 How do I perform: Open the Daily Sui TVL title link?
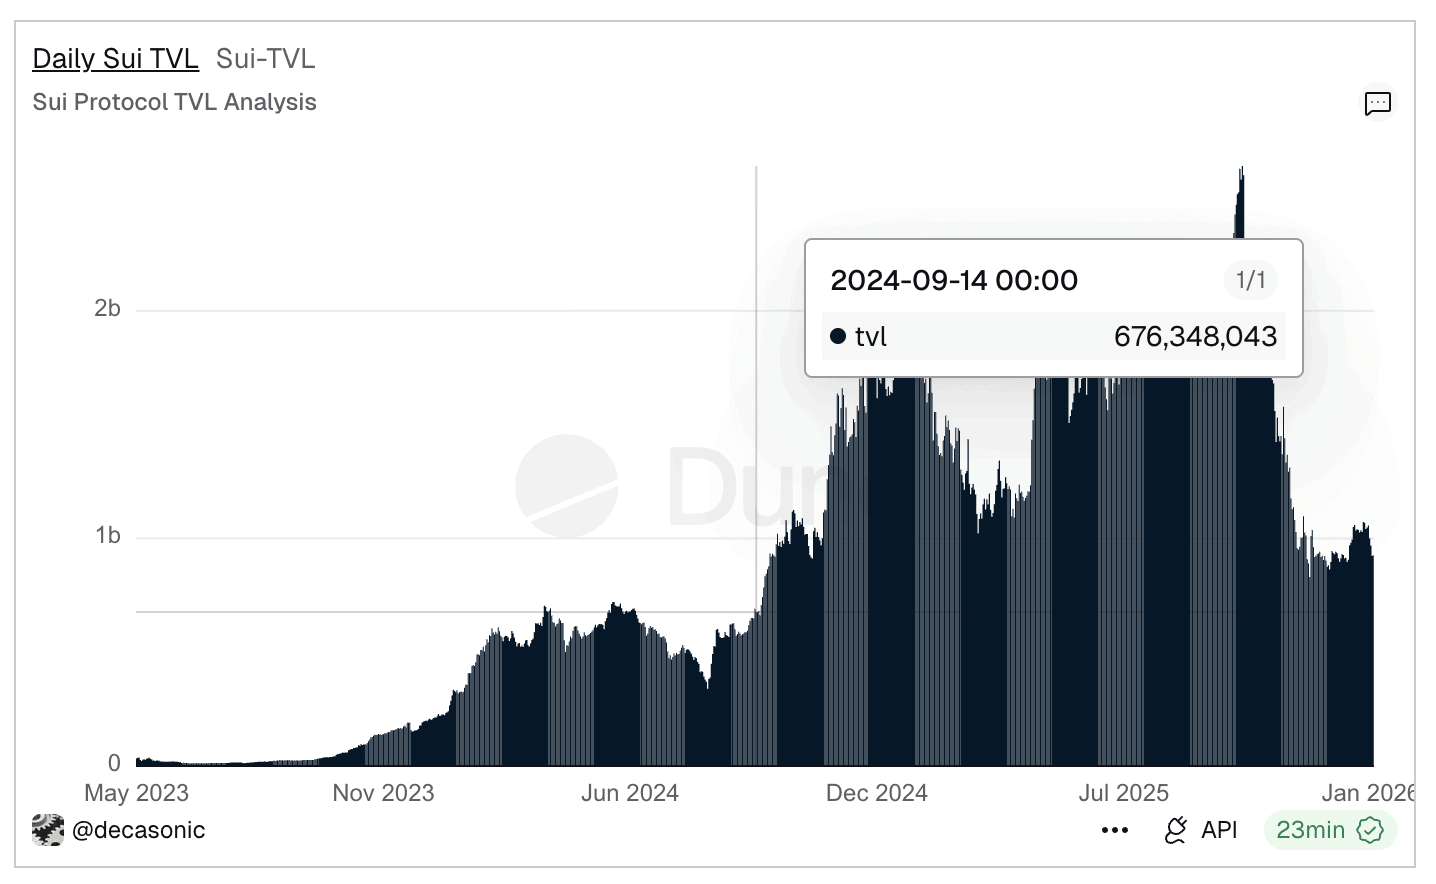[115, 59]
